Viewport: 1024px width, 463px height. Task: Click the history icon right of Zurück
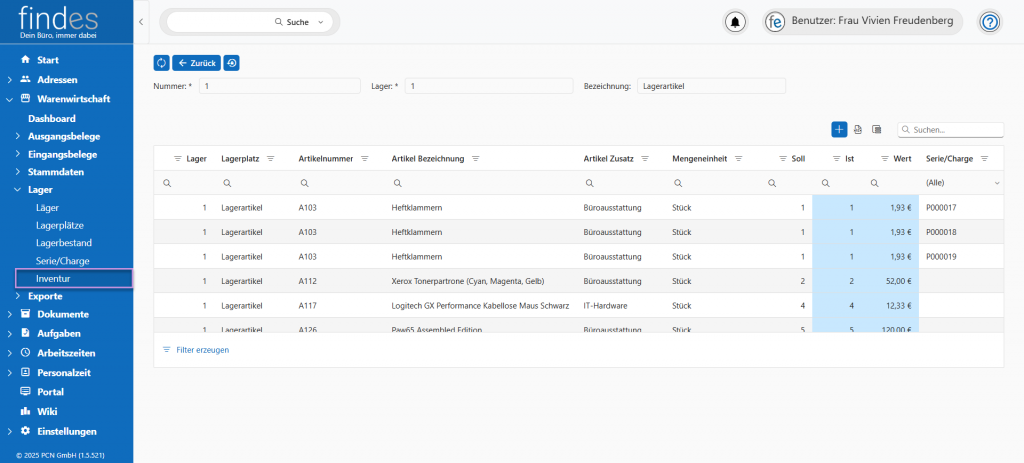231,63
